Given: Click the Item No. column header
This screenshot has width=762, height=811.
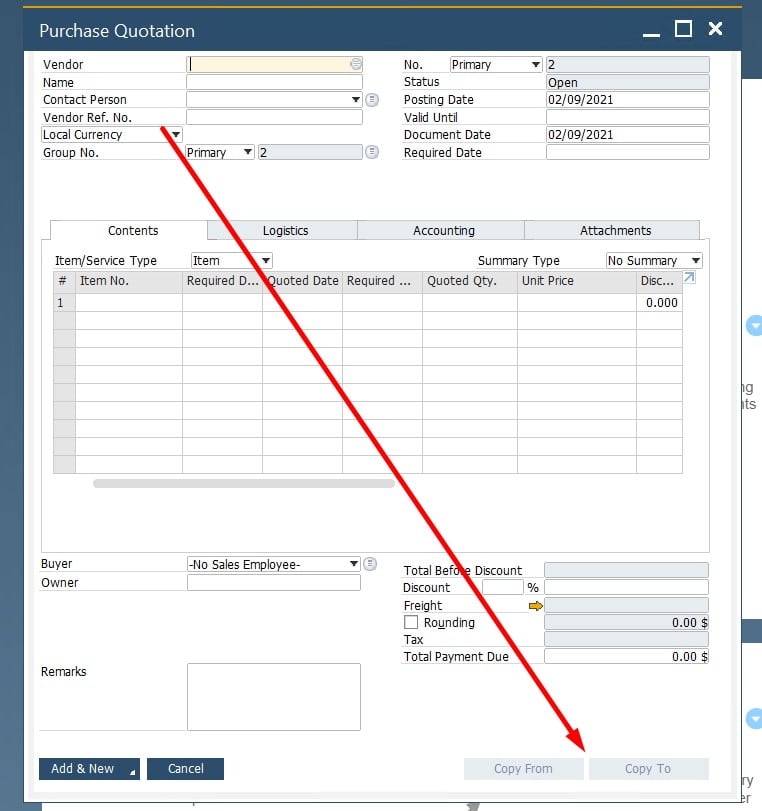Looking at the screenshot, I should pos(129,281).
